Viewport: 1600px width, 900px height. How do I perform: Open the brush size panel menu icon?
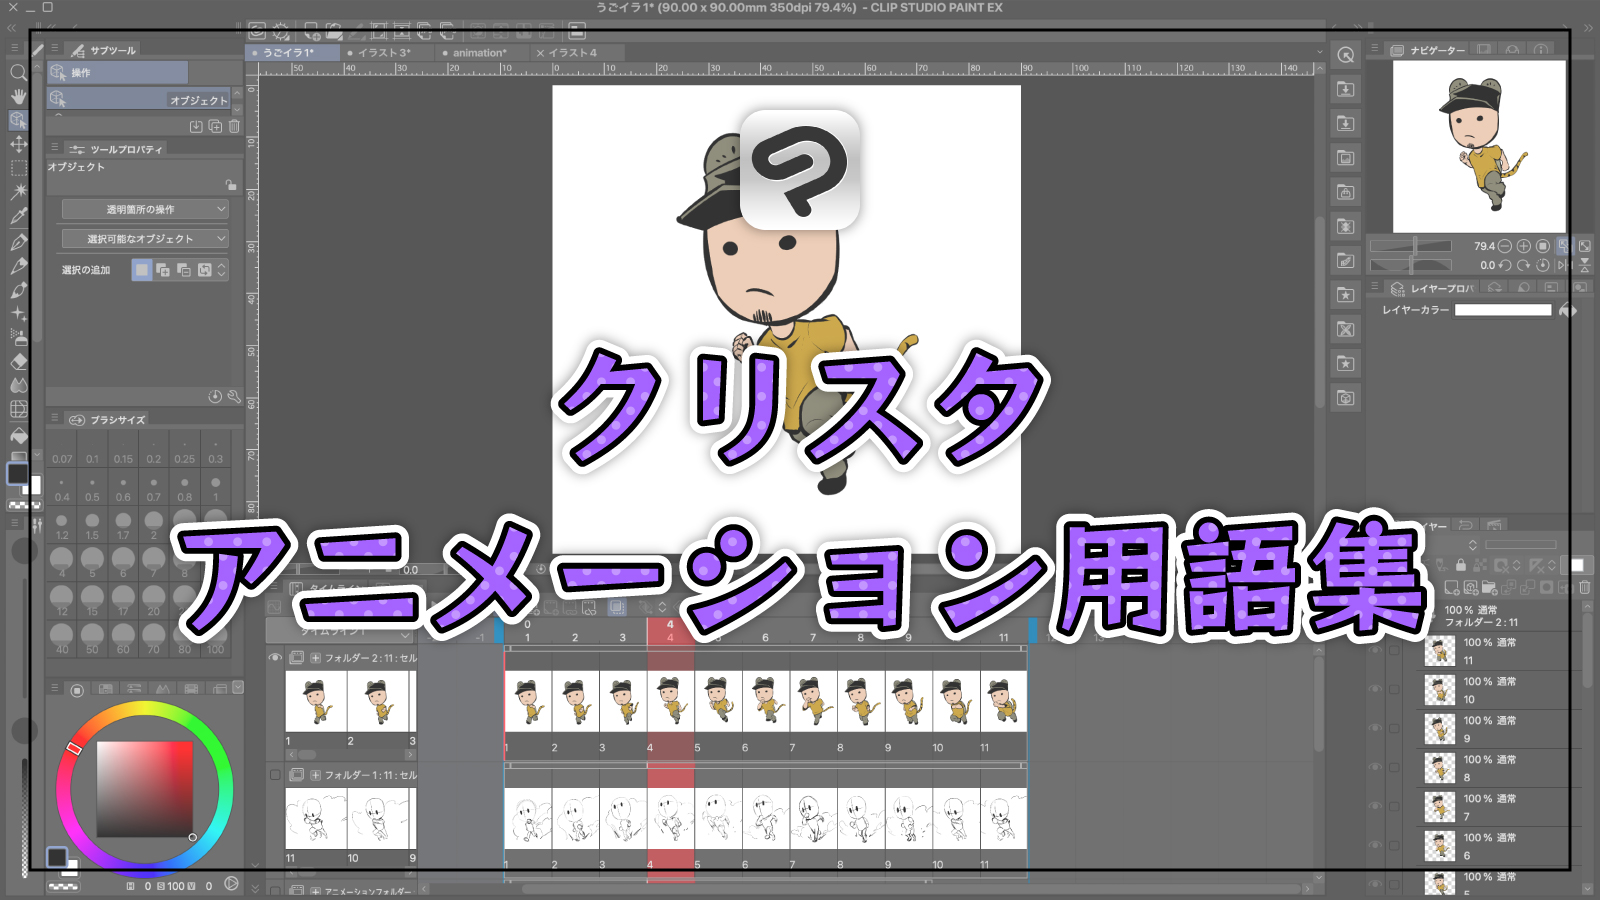55,418
